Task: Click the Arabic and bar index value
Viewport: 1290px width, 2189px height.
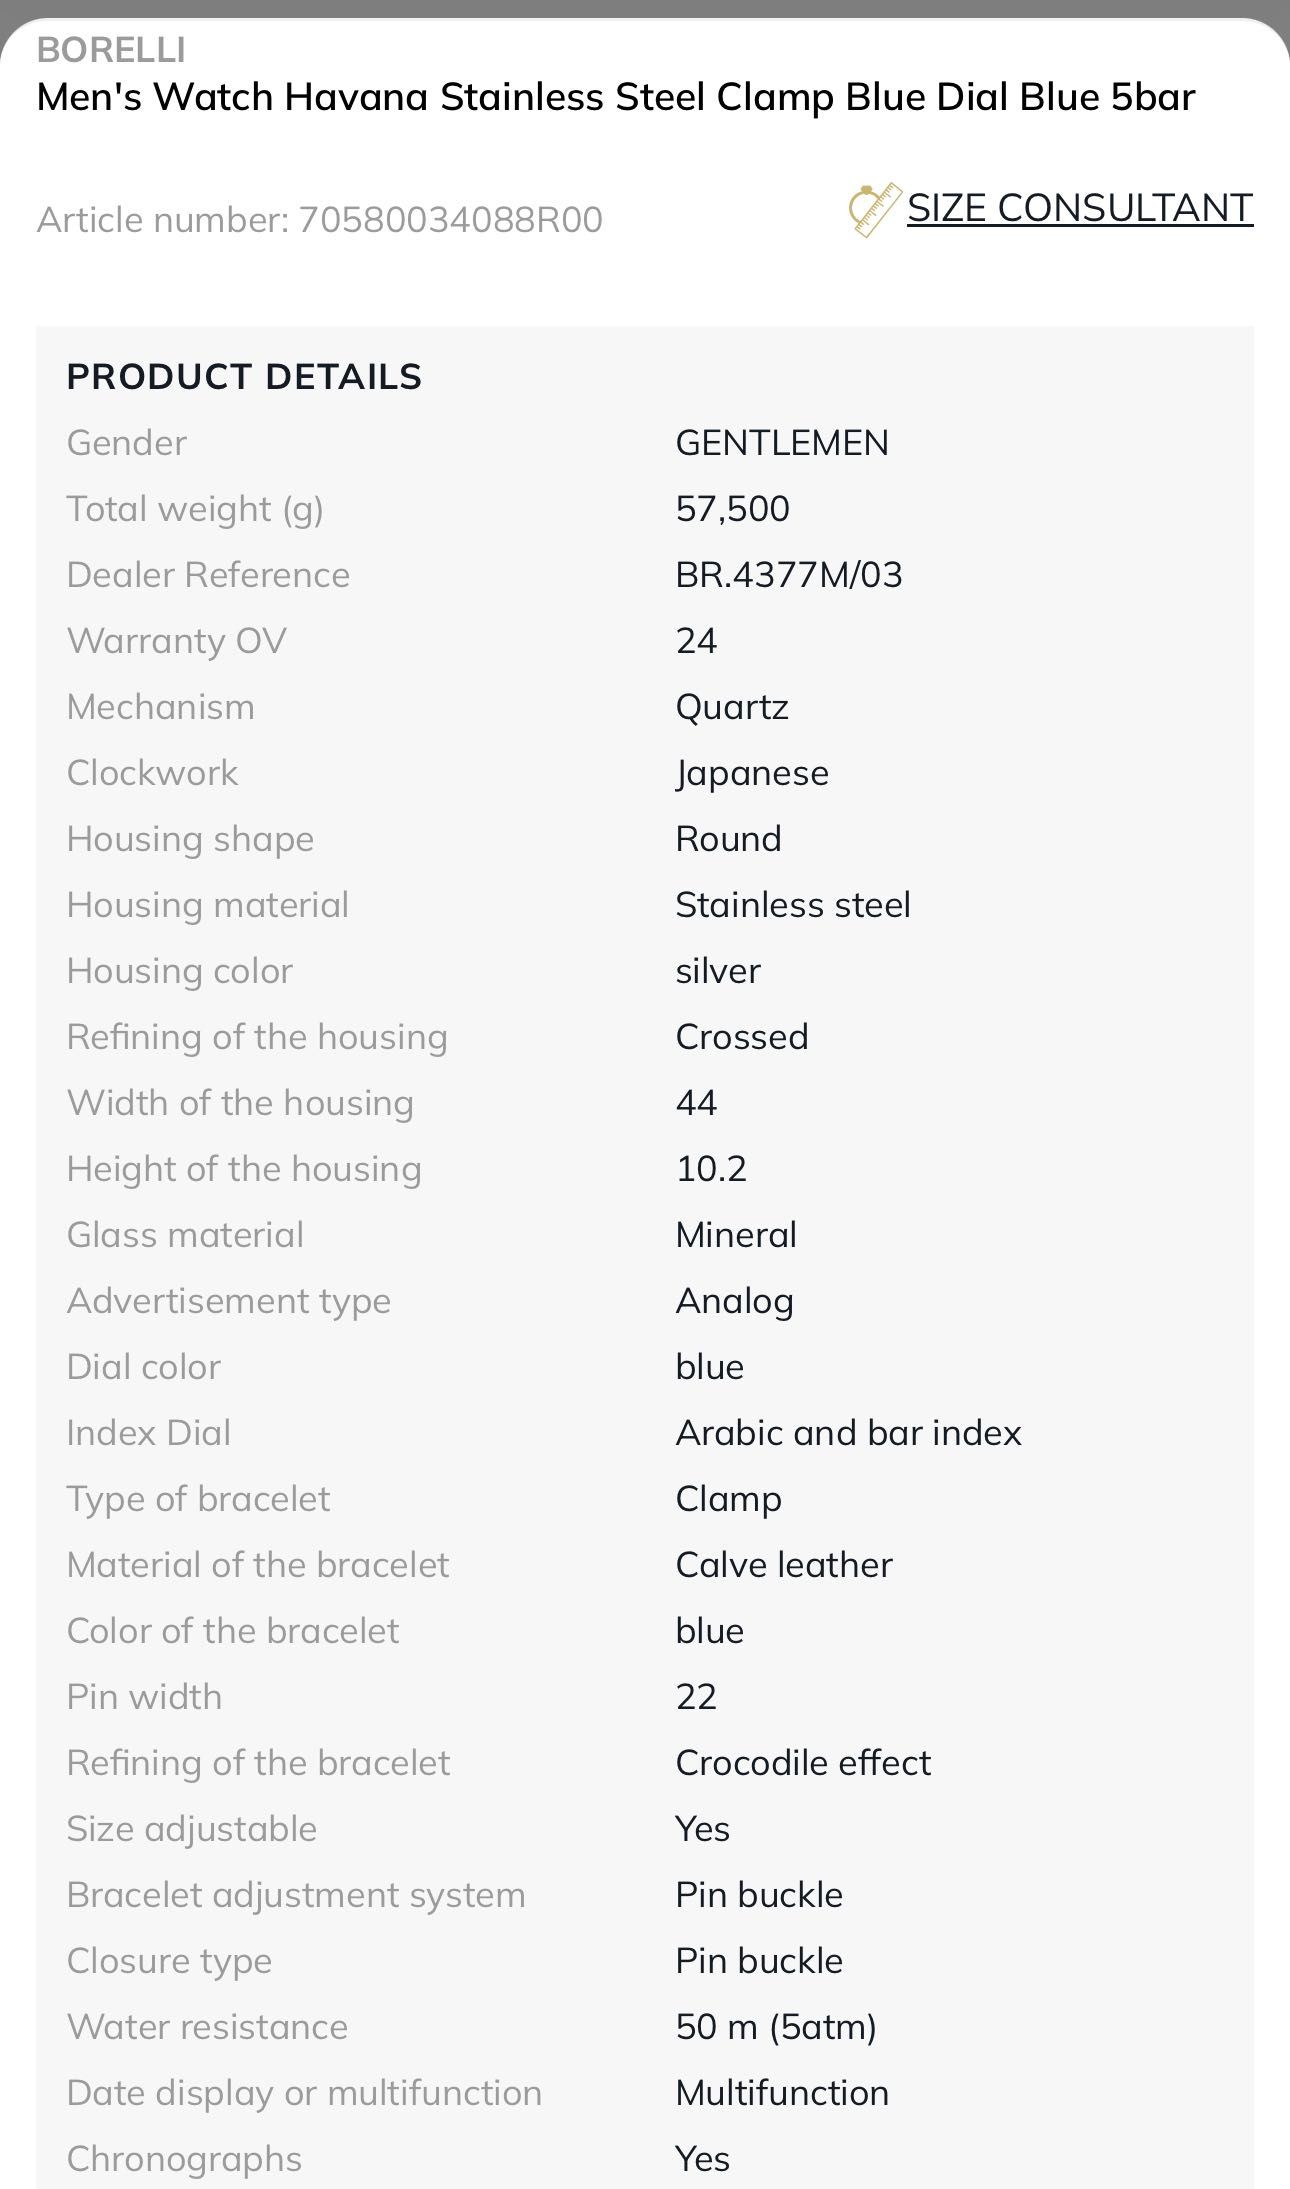Action: pos(849,1433)
